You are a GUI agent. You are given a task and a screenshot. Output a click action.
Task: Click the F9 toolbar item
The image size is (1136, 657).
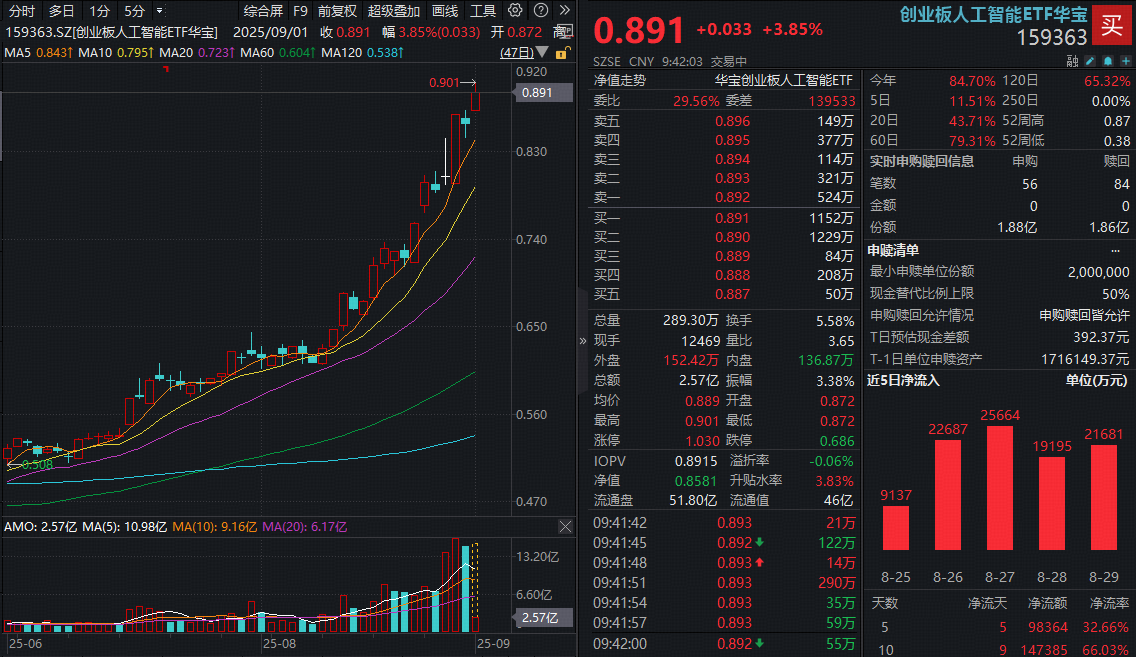tap(300, 11)
